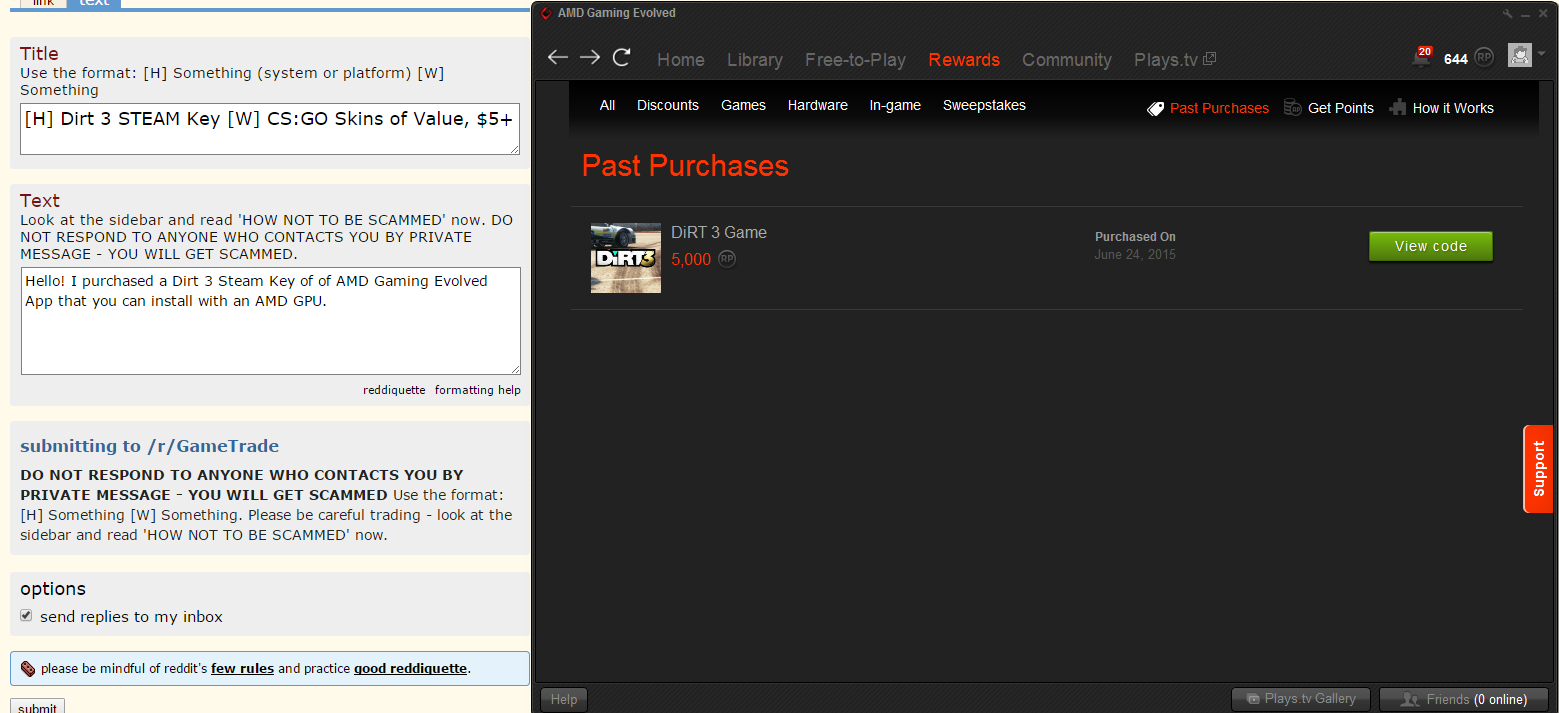Image resolution: width=1559 pixels, height=713 pixels.
Task: Open the DiRT 3 Game title
Action: coord(719,232)
